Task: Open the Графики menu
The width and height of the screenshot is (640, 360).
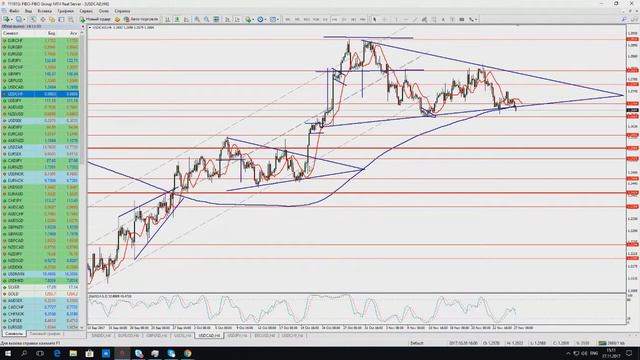Action: pos(65,11)
